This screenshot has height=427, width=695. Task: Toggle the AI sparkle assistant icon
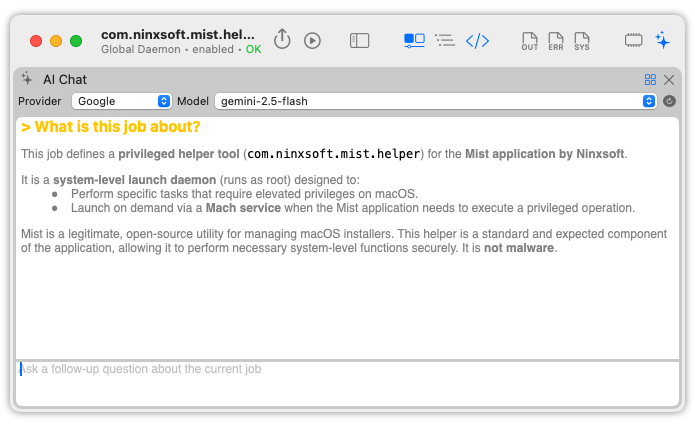662,40
